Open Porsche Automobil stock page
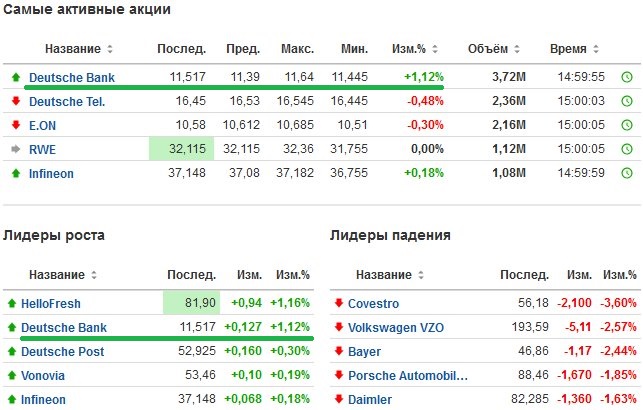This screenshot has height=410, width=643. coord(408,376)
